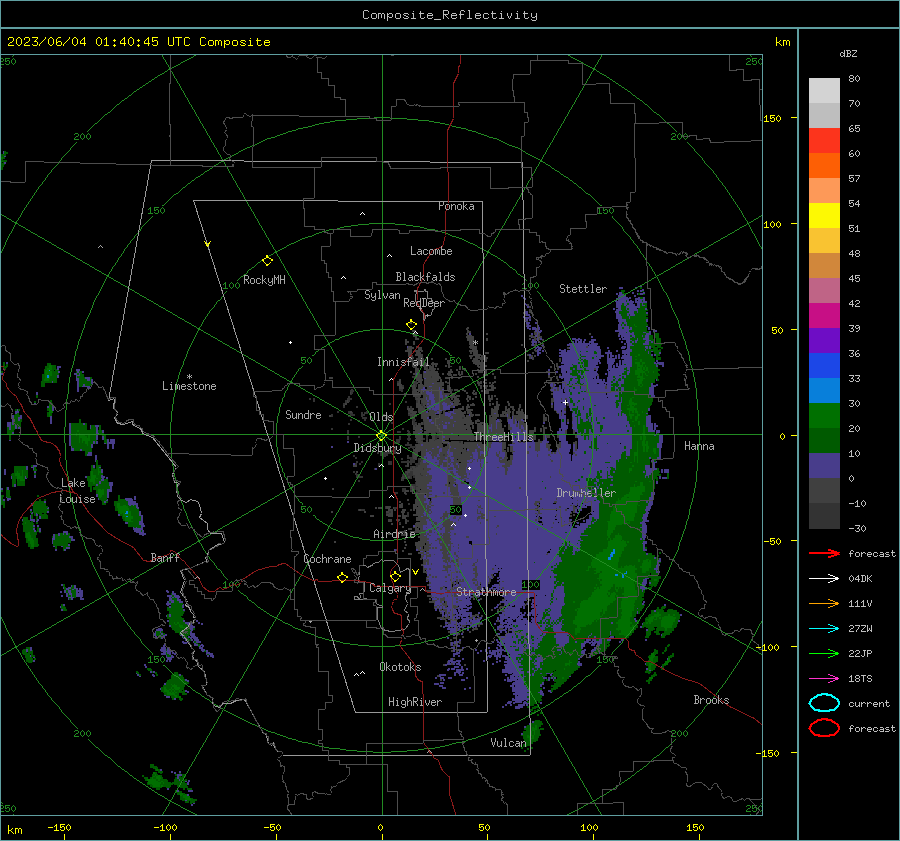Screen dimensions: 900x841
Task: Select the blue 36 dBZ color swatch
Action: coord(824,366)
